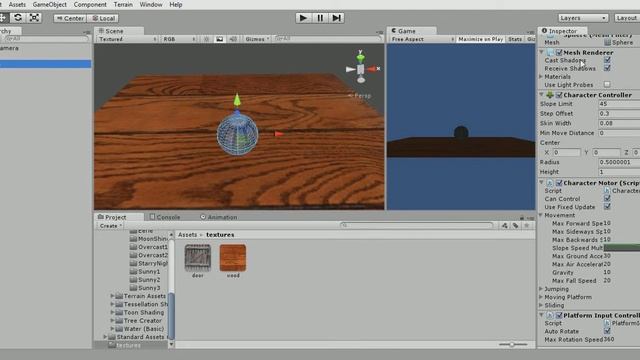The image size is (640, 360).
Task: Open the Component menu
Action: (x=90, y=4)
